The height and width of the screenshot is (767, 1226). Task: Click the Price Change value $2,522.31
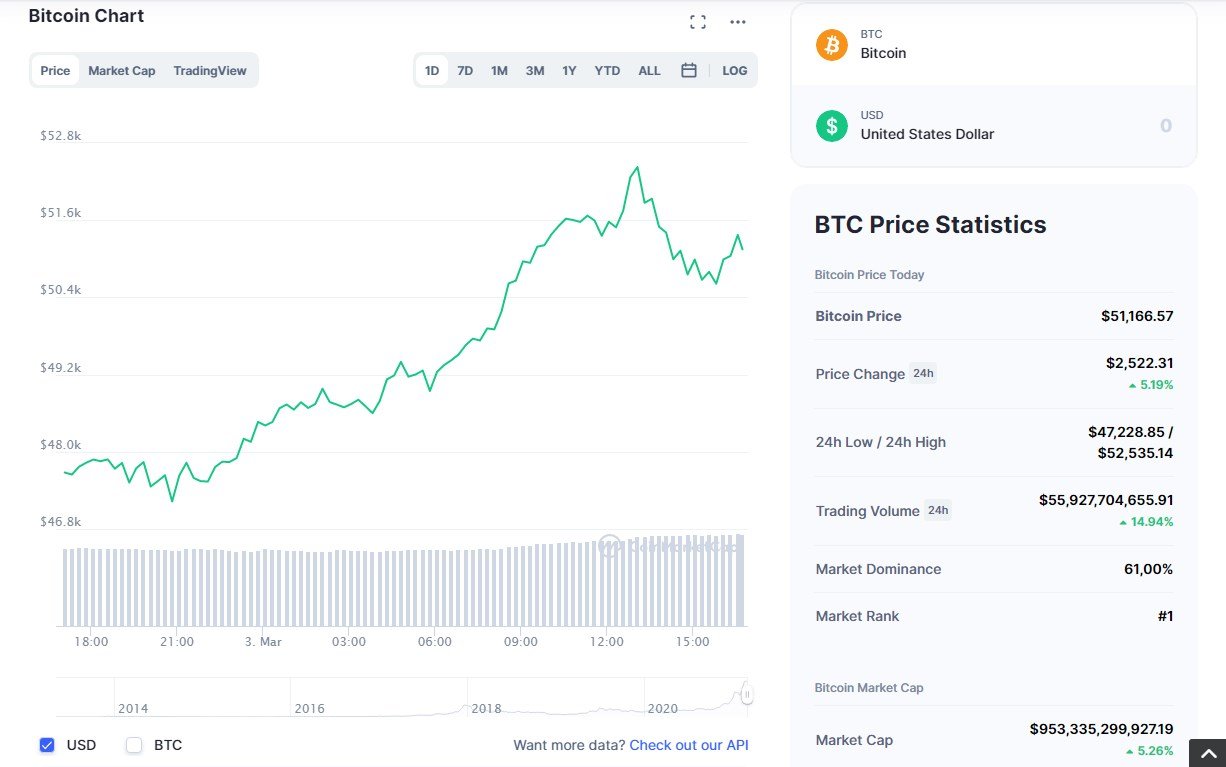coord(1140,363)
